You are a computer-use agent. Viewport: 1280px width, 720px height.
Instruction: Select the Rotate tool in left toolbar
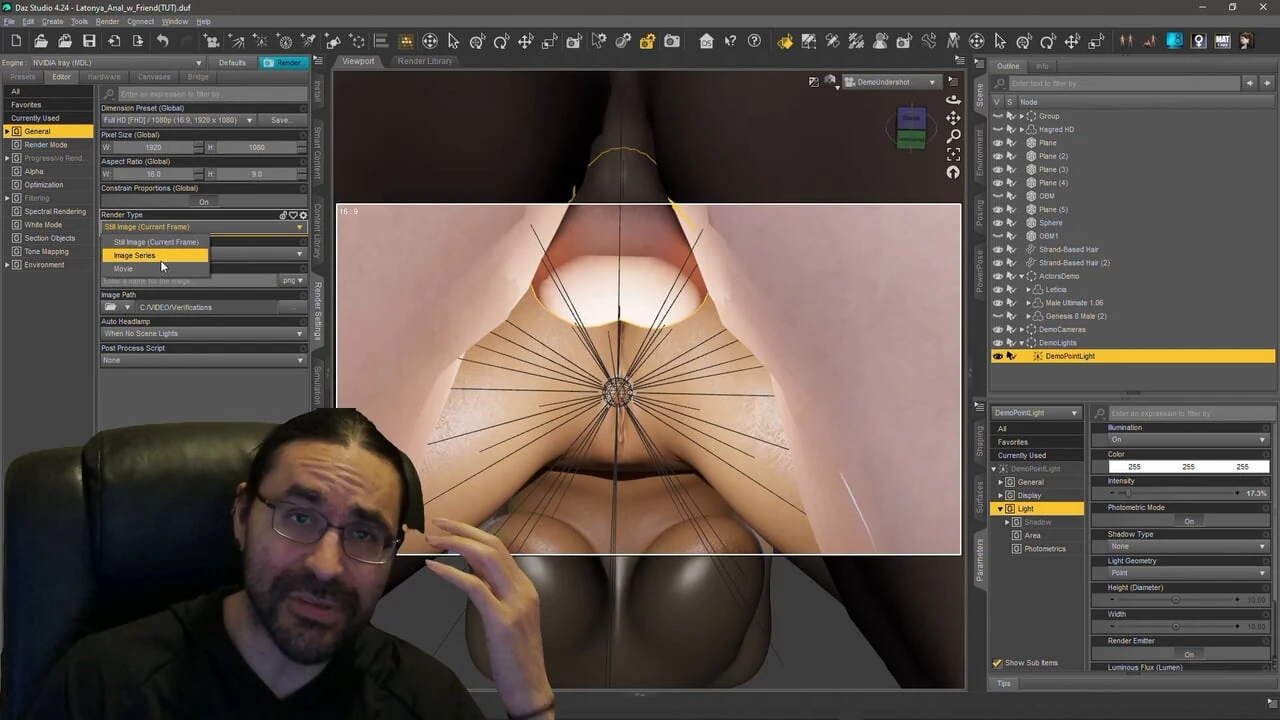[x=501, y=41]
